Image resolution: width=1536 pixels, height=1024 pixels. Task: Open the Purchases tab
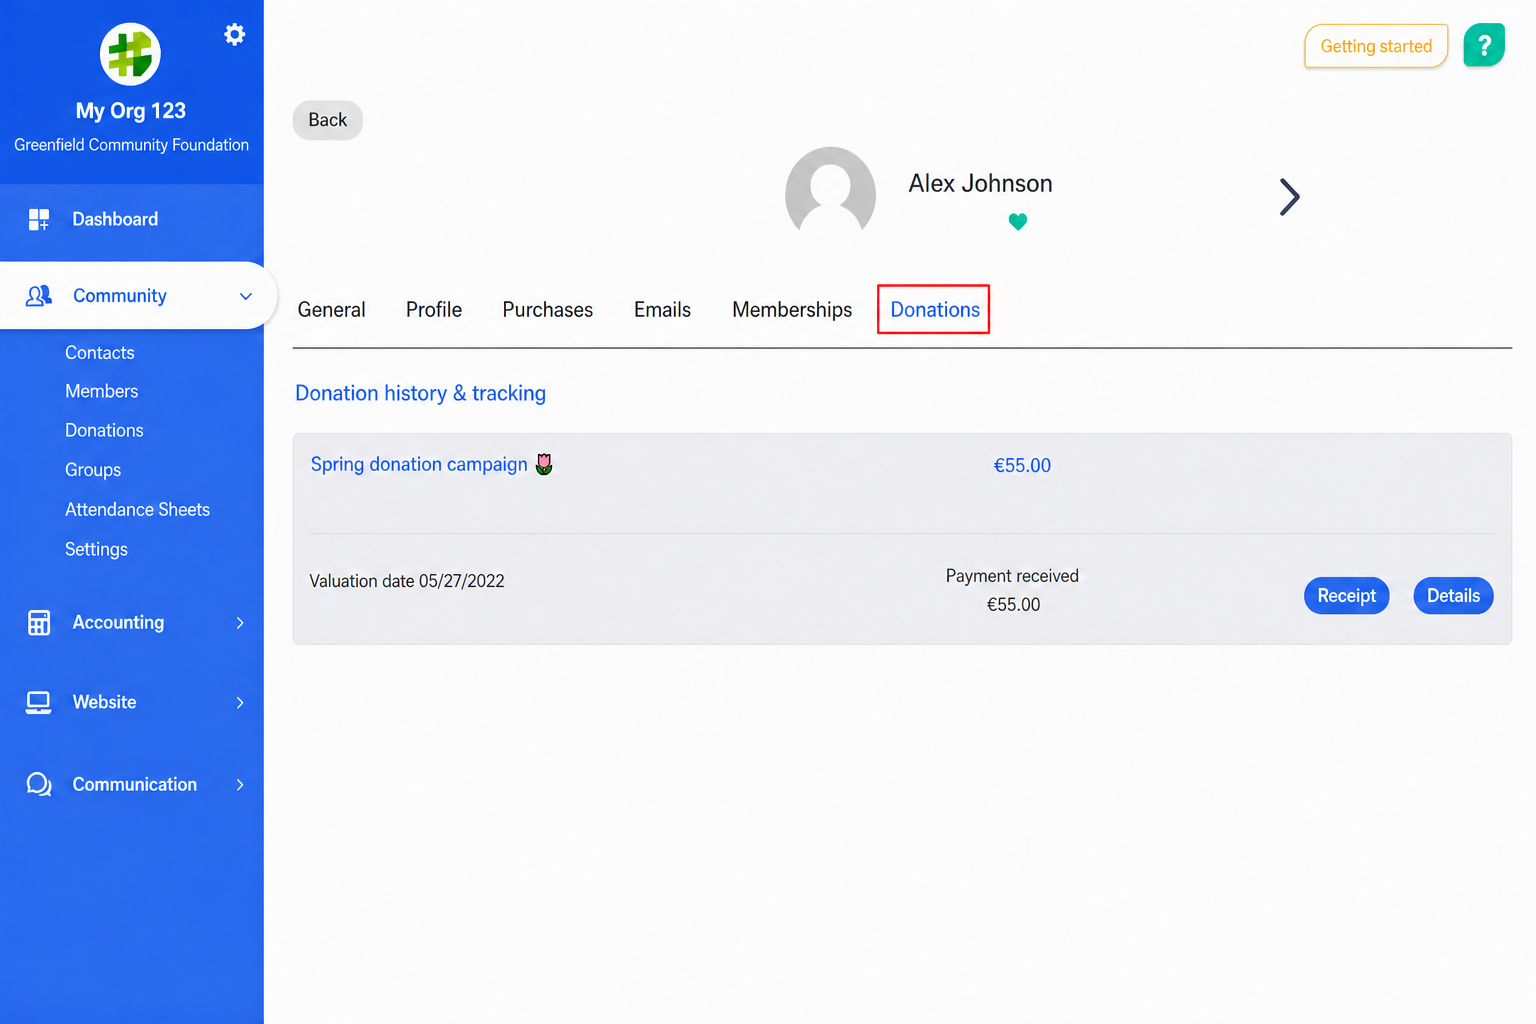tap(547, 310)
